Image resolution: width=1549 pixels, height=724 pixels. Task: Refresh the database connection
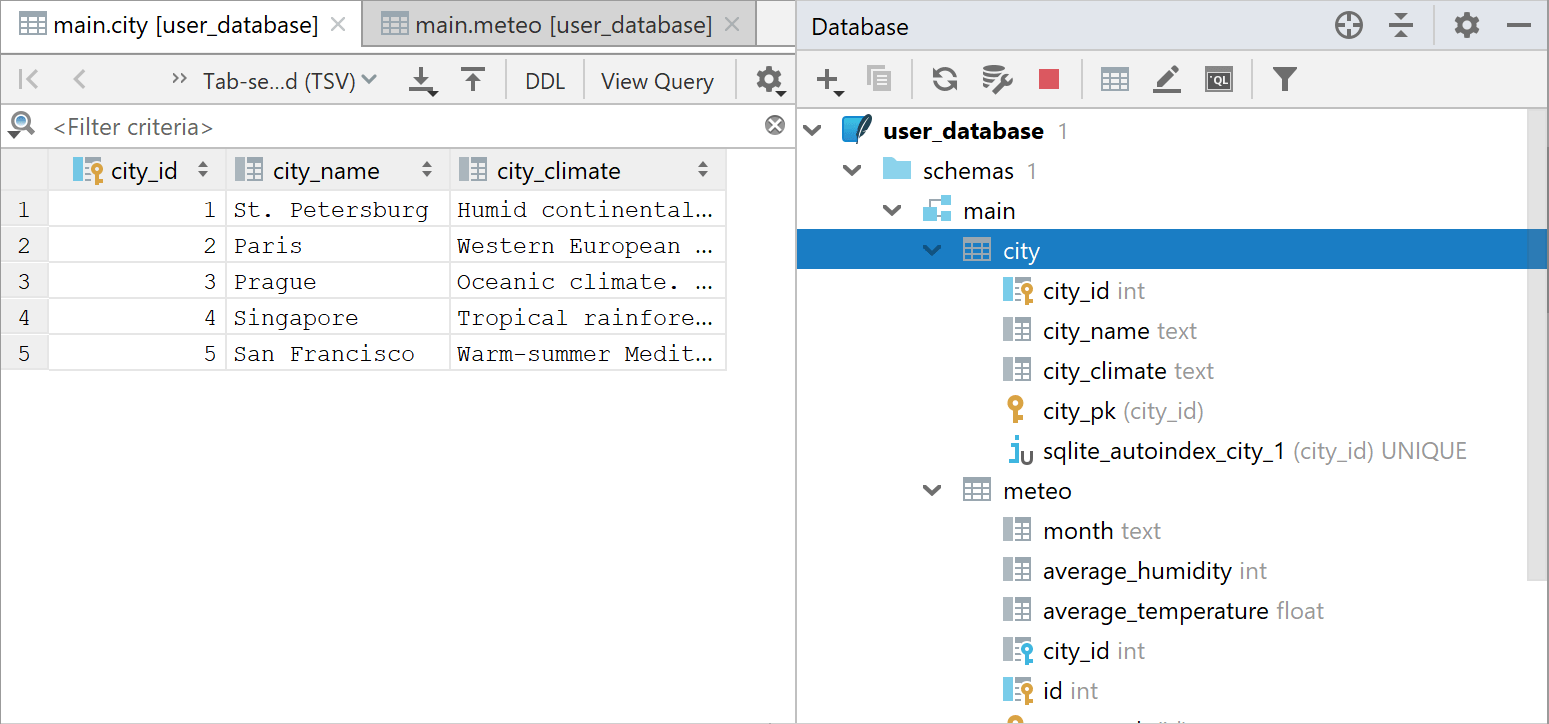click(x=944, y=79)
